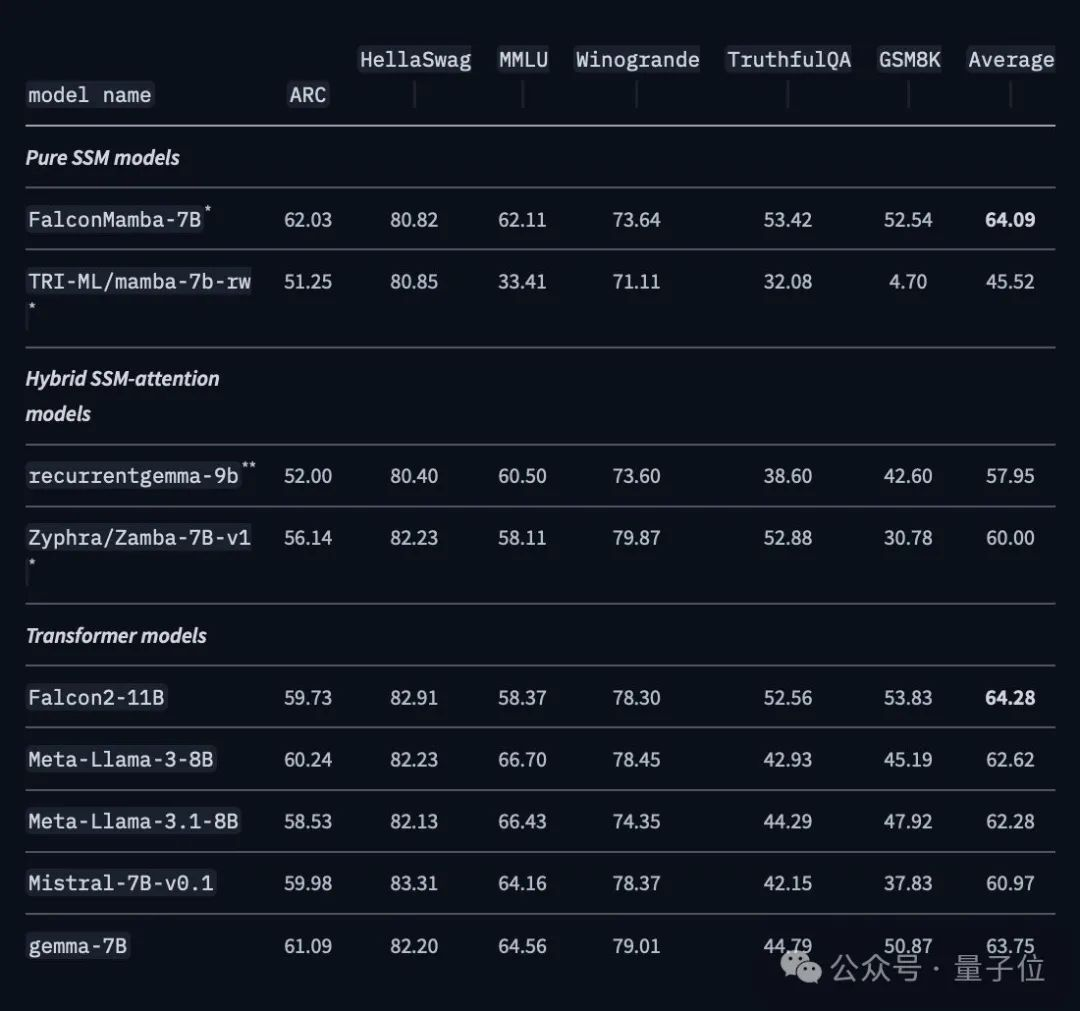Select the Meta-Llama-3-8B model name
Viewport: 1080px width, 1011px height.
(x=121, y=760)
